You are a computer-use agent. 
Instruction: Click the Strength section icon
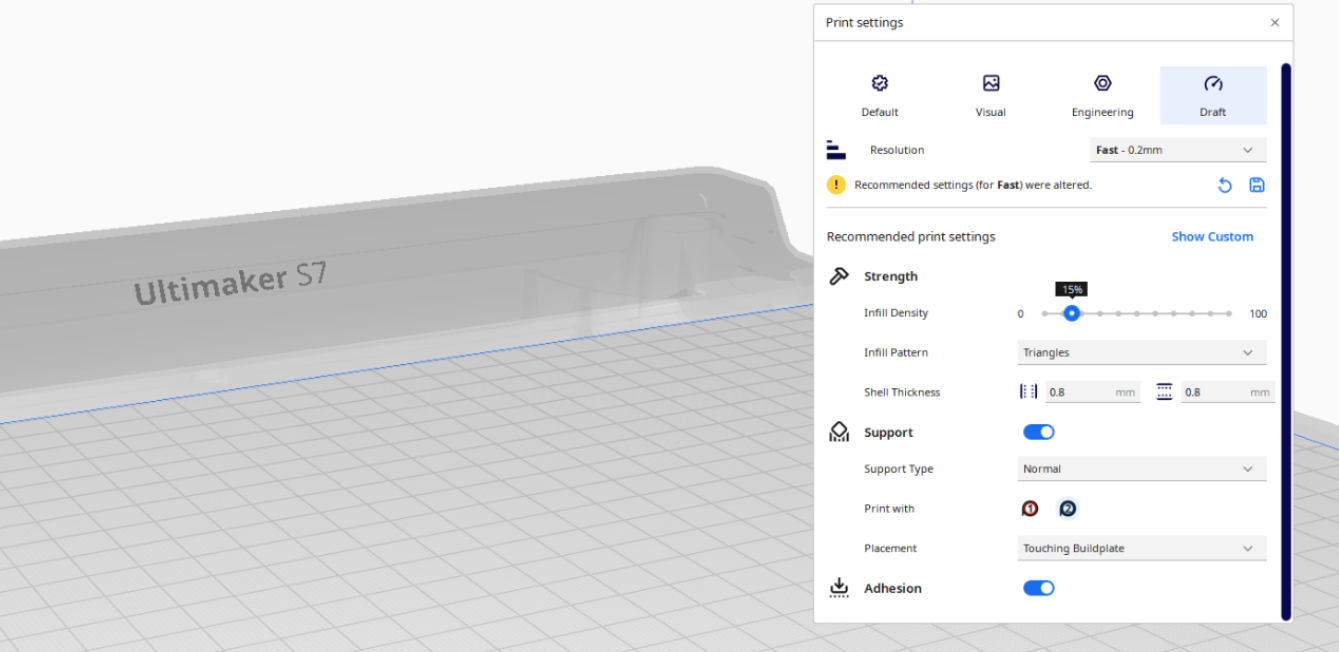[x=839, y=276]
